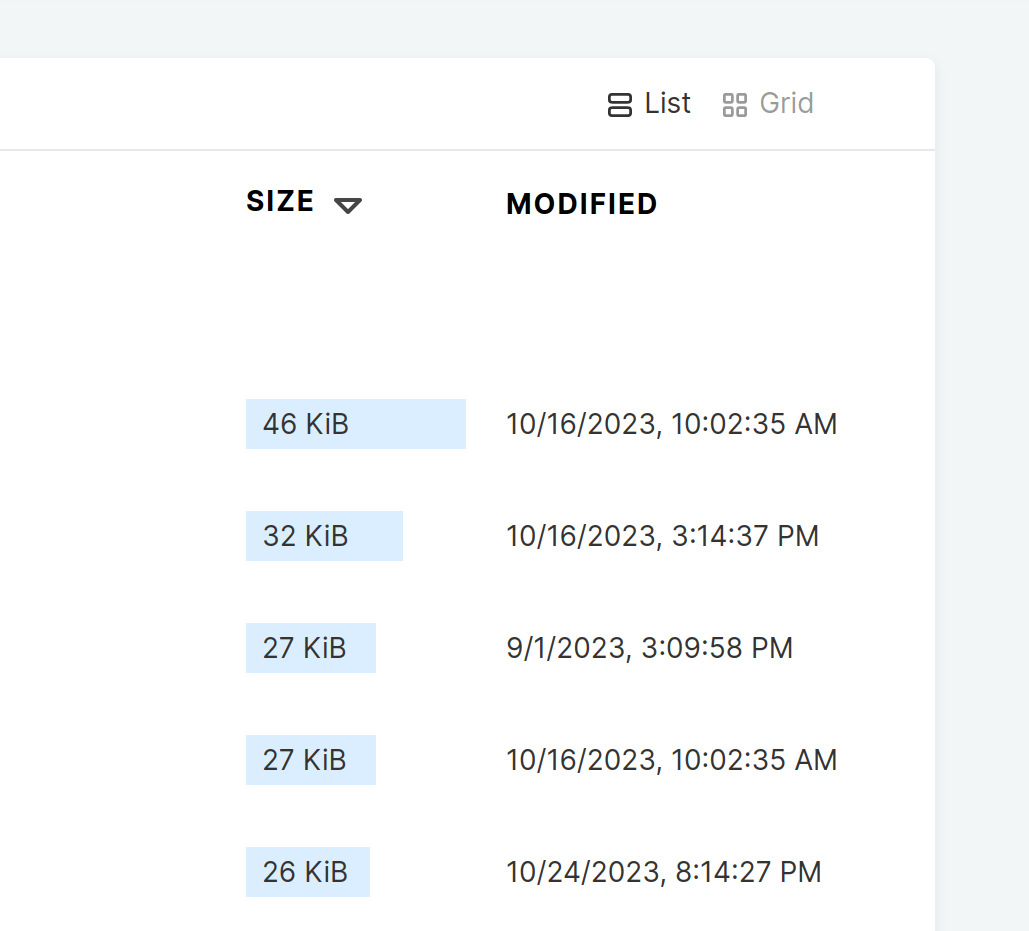The height and width of the screenshot is (931, 1029).
Task: Click the shortest blue size bar
Action: point(359,872)
